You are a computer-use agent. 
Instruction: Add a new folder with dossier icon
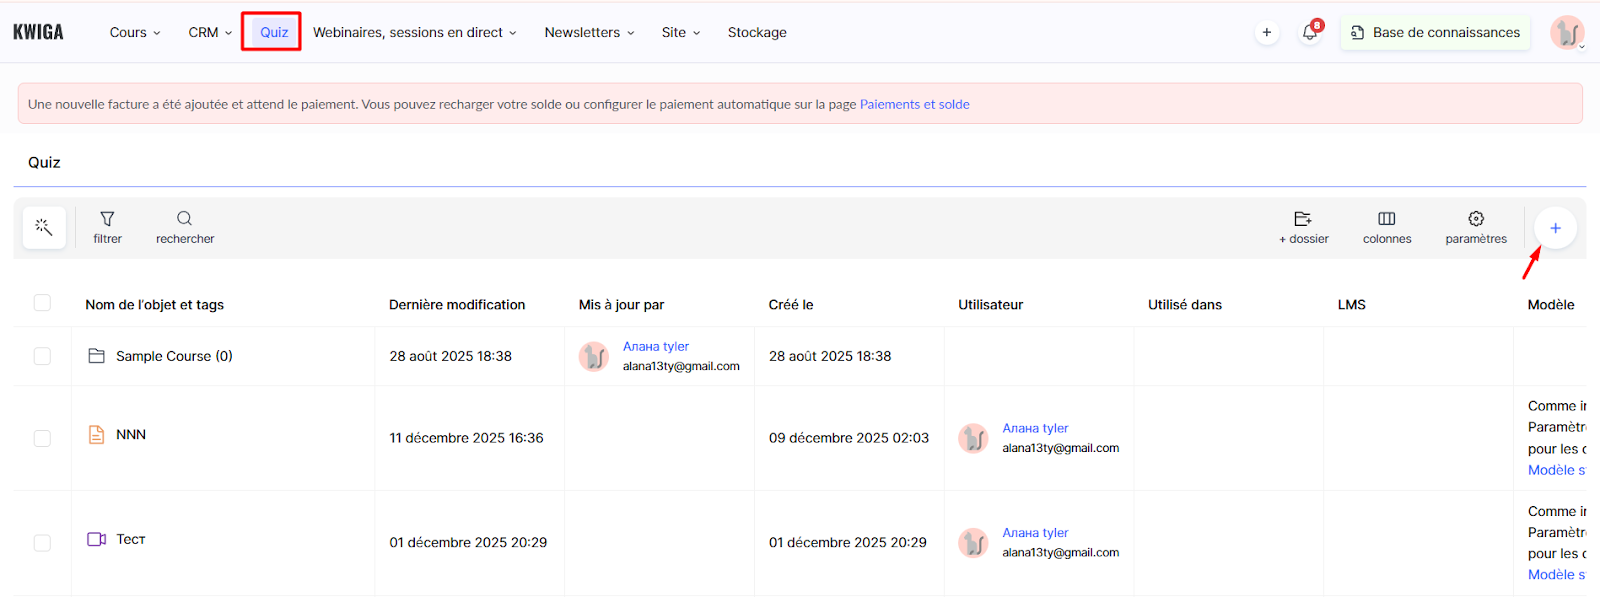point(1303,227)
